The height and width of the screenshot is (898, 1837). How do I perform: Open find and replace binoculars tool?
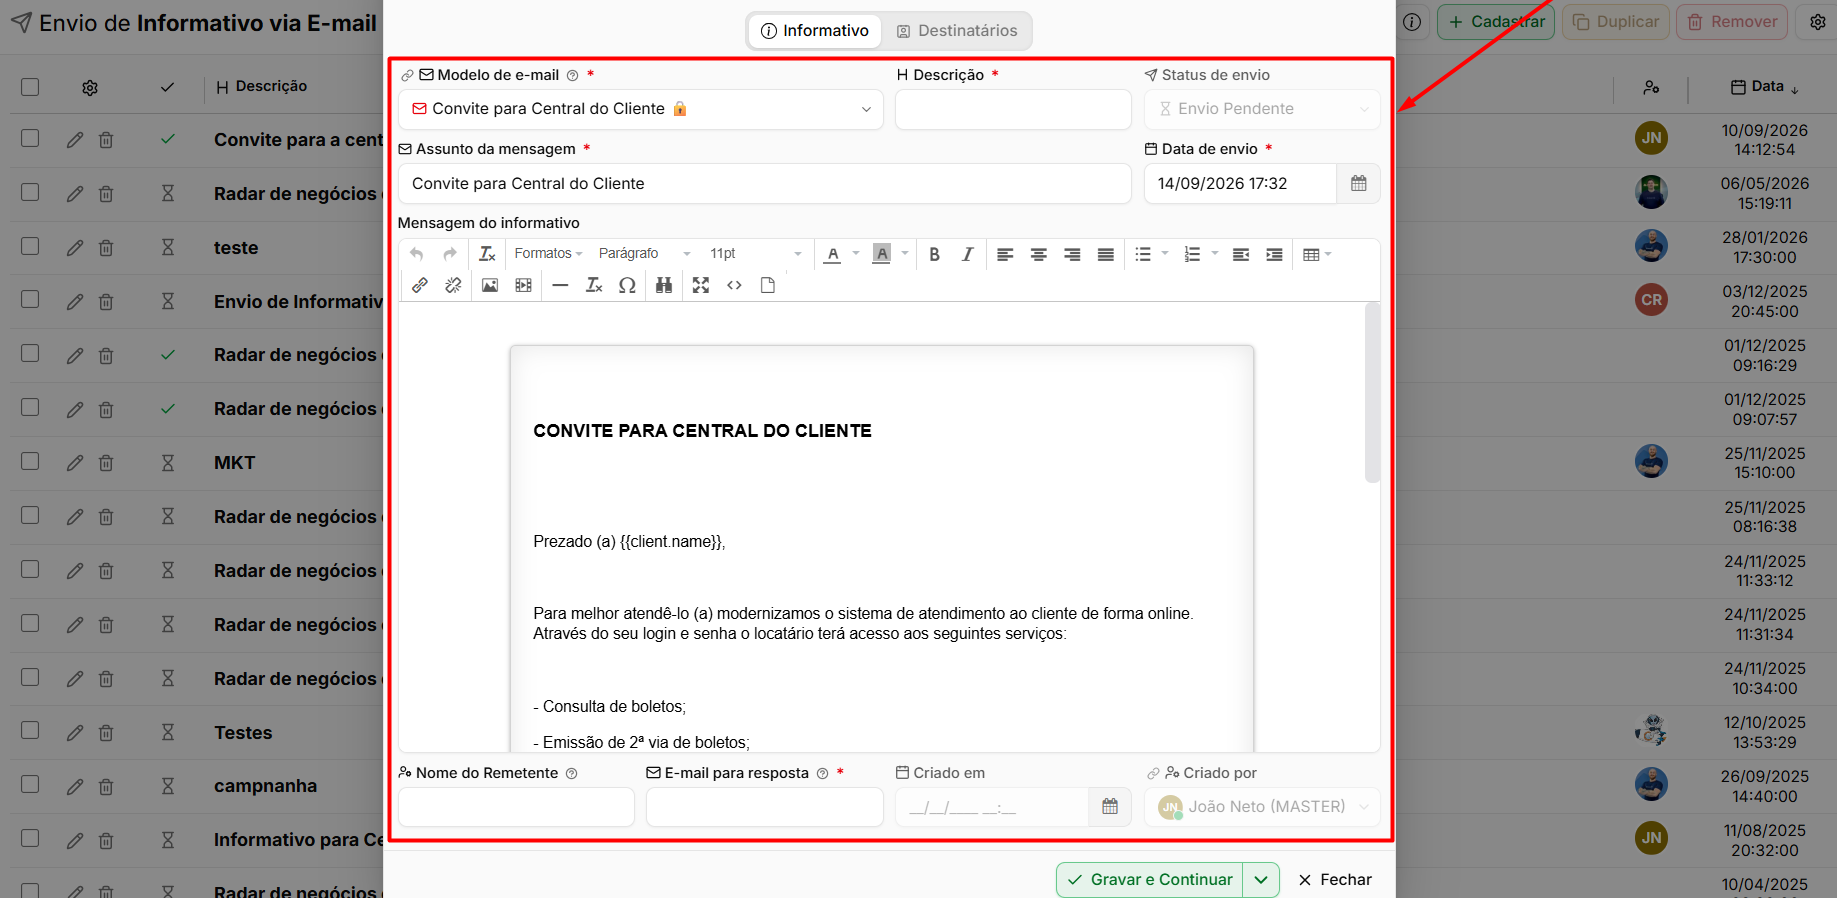click(x=664, y=285)
